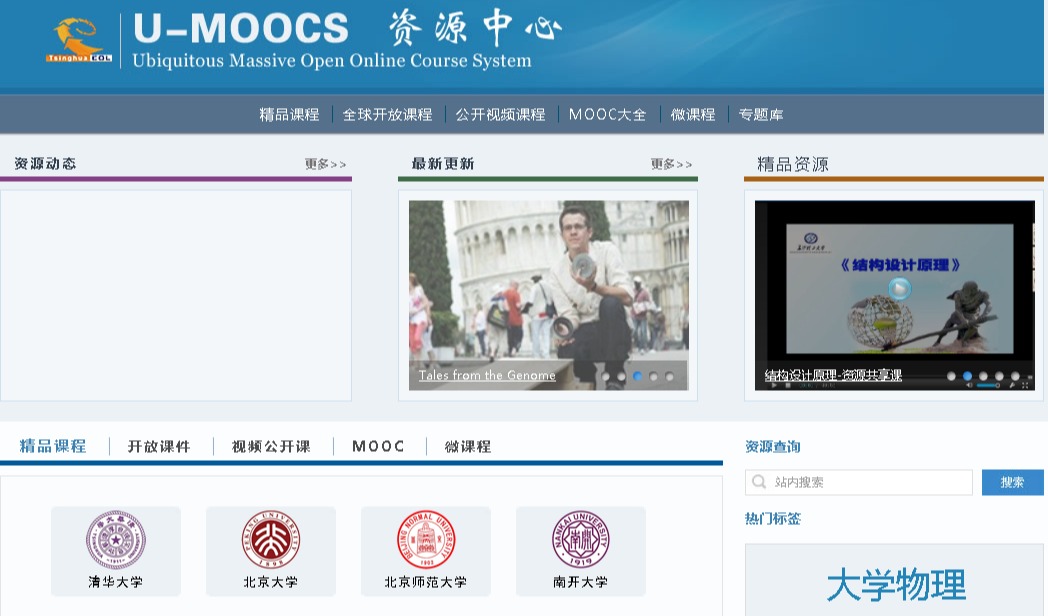Switch to the 视频公开课 tab
Image resolution: width=1048 pixels, height=616 pixels.
coord(271,447)
